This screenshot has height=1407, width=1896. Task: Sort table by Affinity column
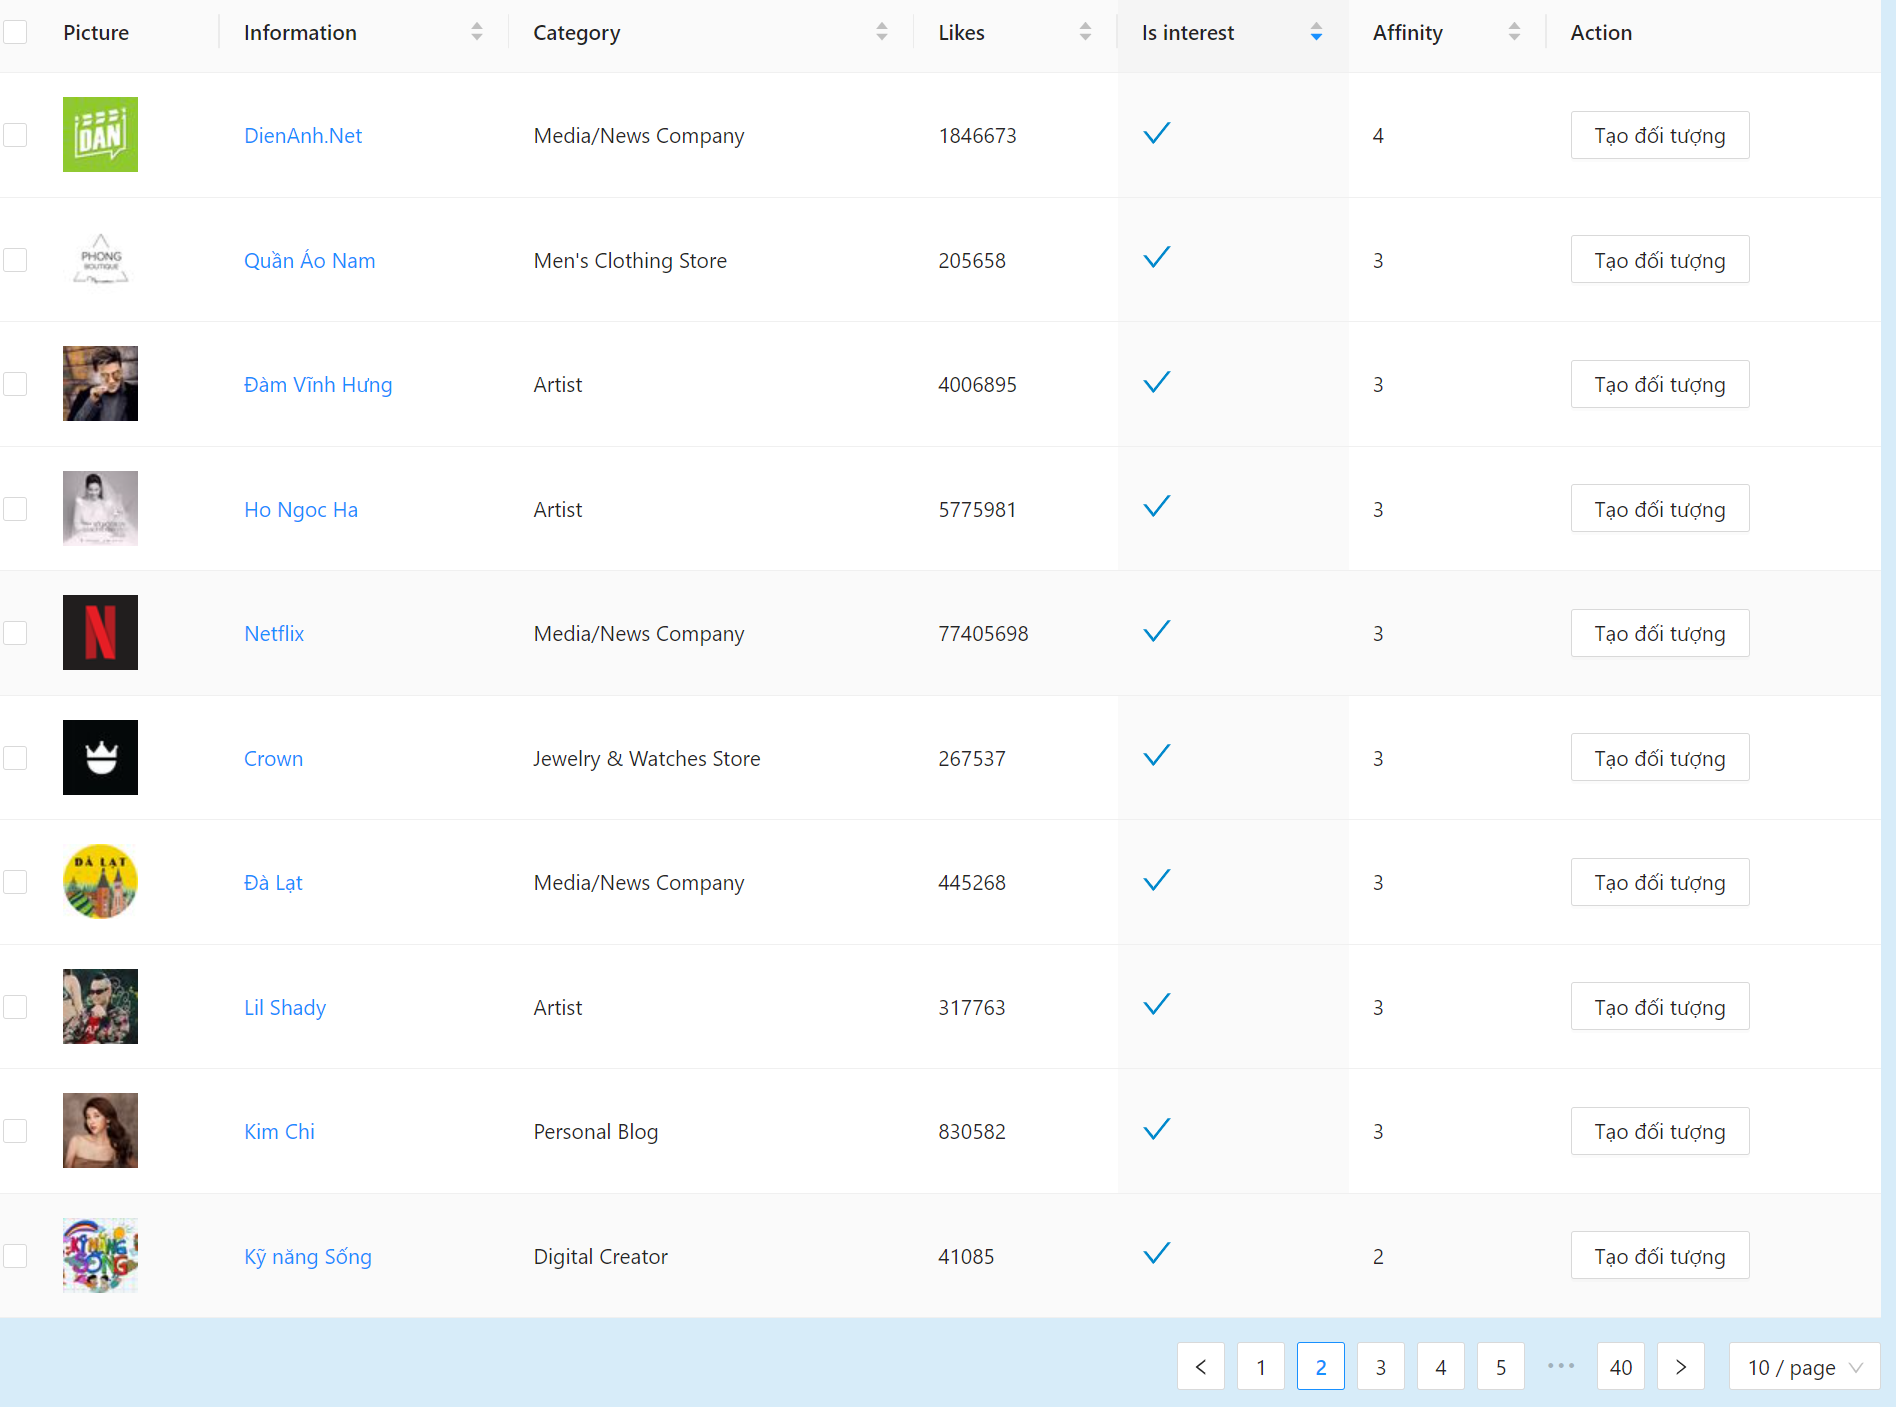pyautogui.click(x=1515, y=32)
